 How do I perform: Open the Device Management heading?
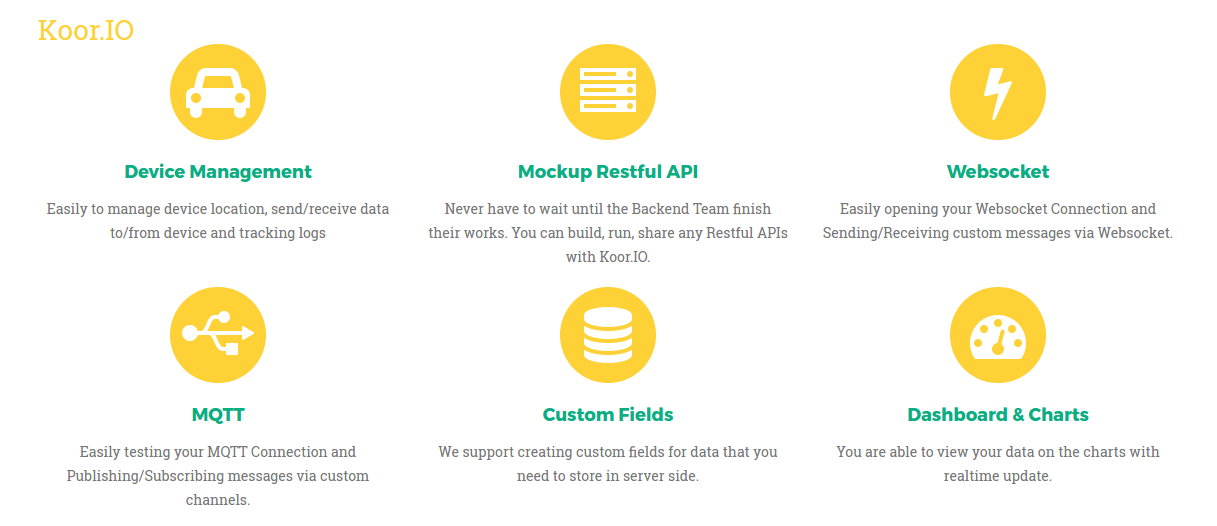[218, 172]
